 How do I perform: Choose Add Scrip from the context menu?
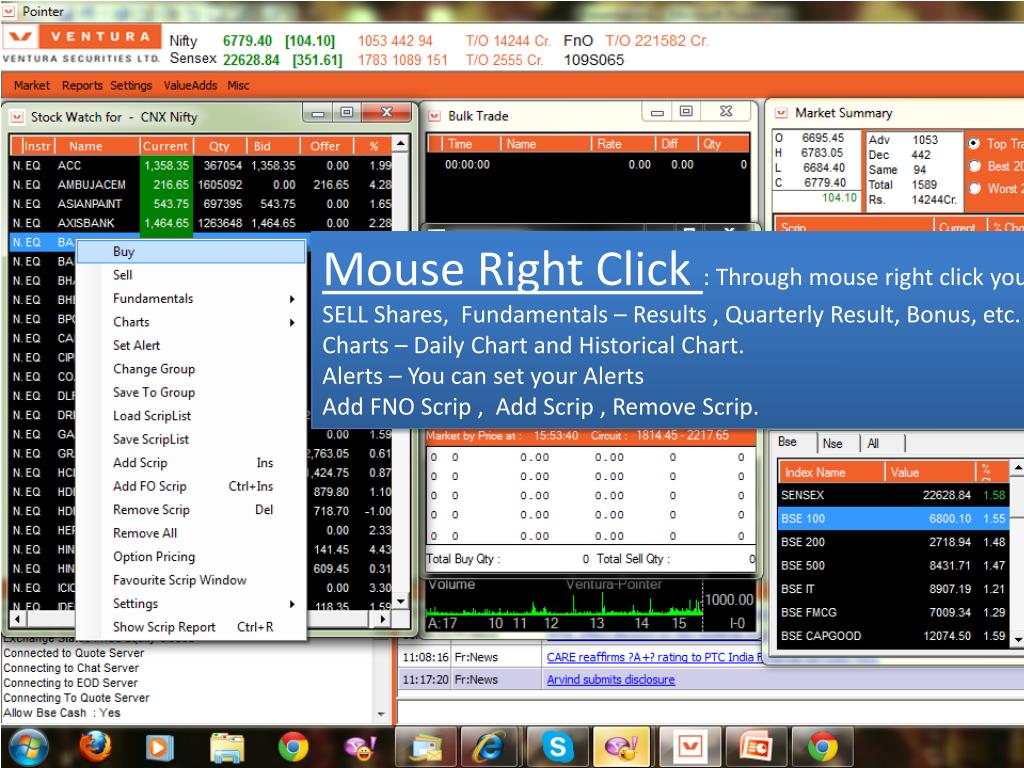click(x=191, y=463)
